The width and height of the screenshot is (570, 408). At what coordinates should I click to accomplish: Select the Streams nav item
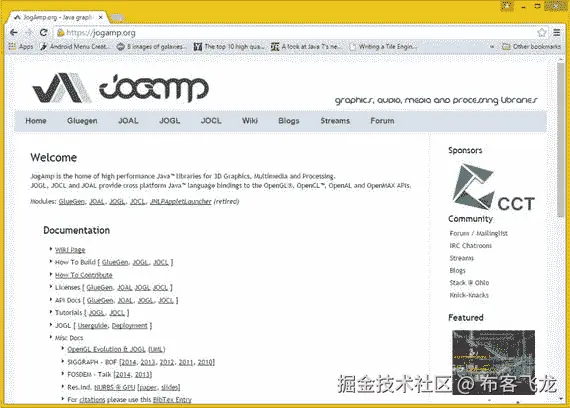coord(335,121)
